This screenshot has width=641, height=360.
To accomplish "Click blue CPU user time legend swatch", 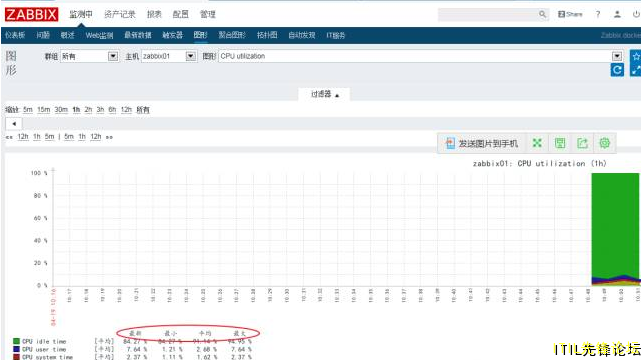I will 16,349.
